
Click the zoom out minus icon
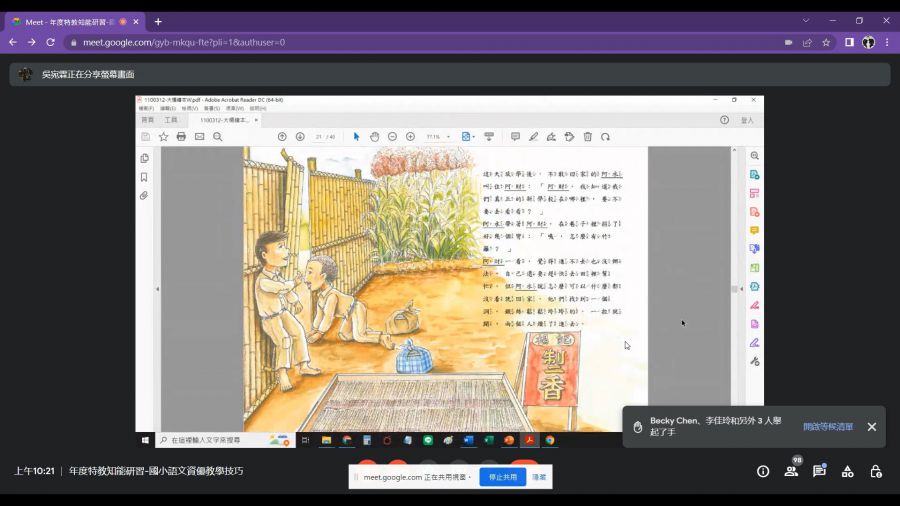click(393, 137)
